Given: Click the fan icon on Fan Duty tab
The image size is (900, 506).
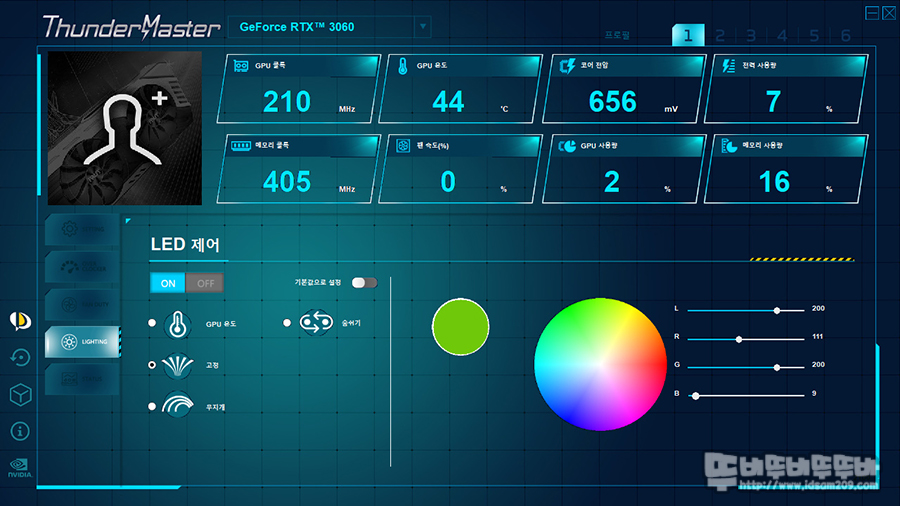Looking at the screenshot, I should pos(69,305).
